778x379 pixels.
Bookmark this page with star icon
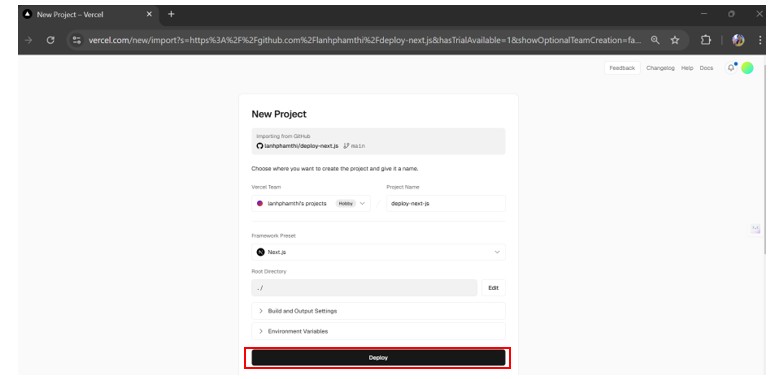(675, 41)
